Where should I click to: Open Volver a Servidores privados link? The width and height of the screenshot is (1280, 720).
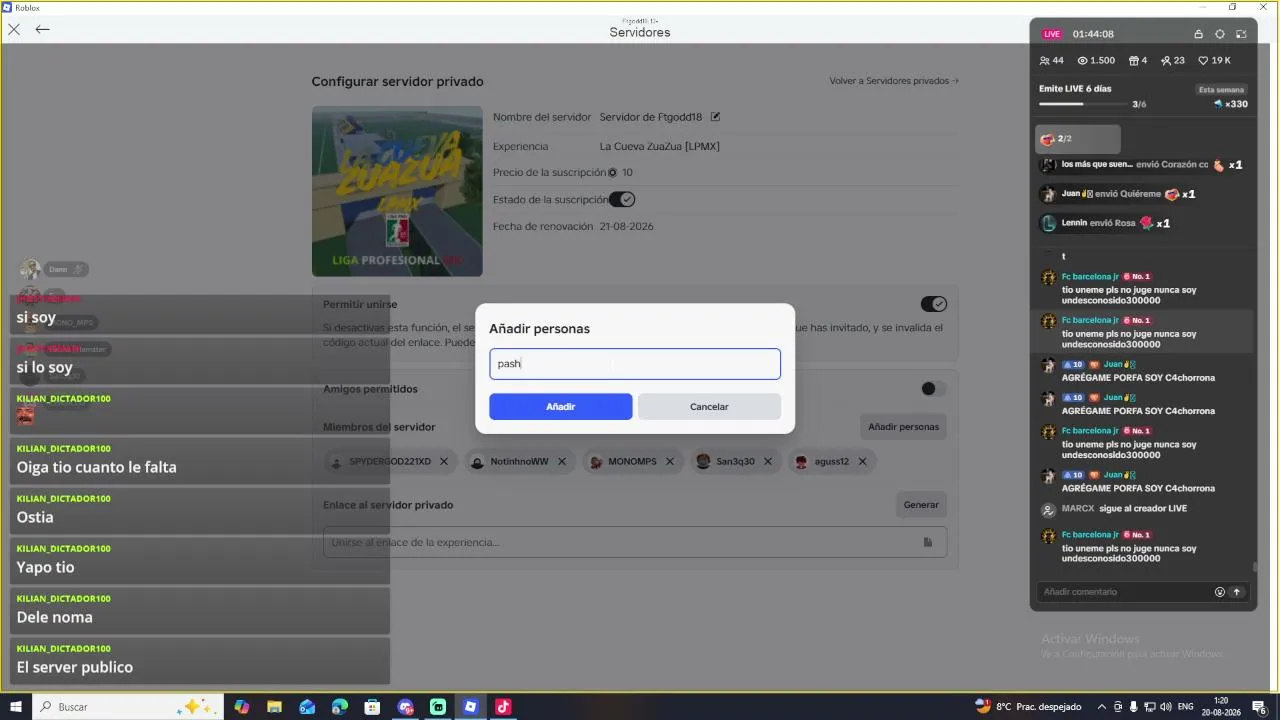click(894, 81)
